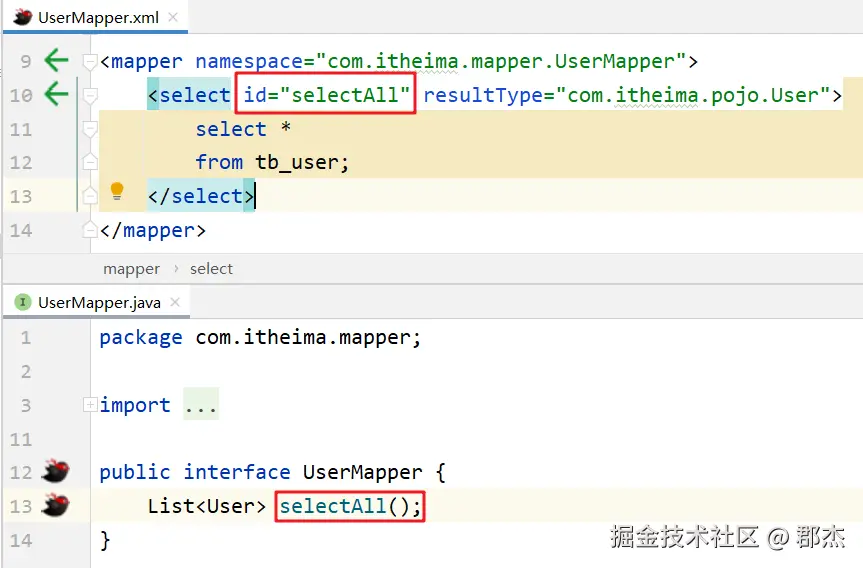Toggle the fold end marker at </mapper> line 14

[90, 230]
